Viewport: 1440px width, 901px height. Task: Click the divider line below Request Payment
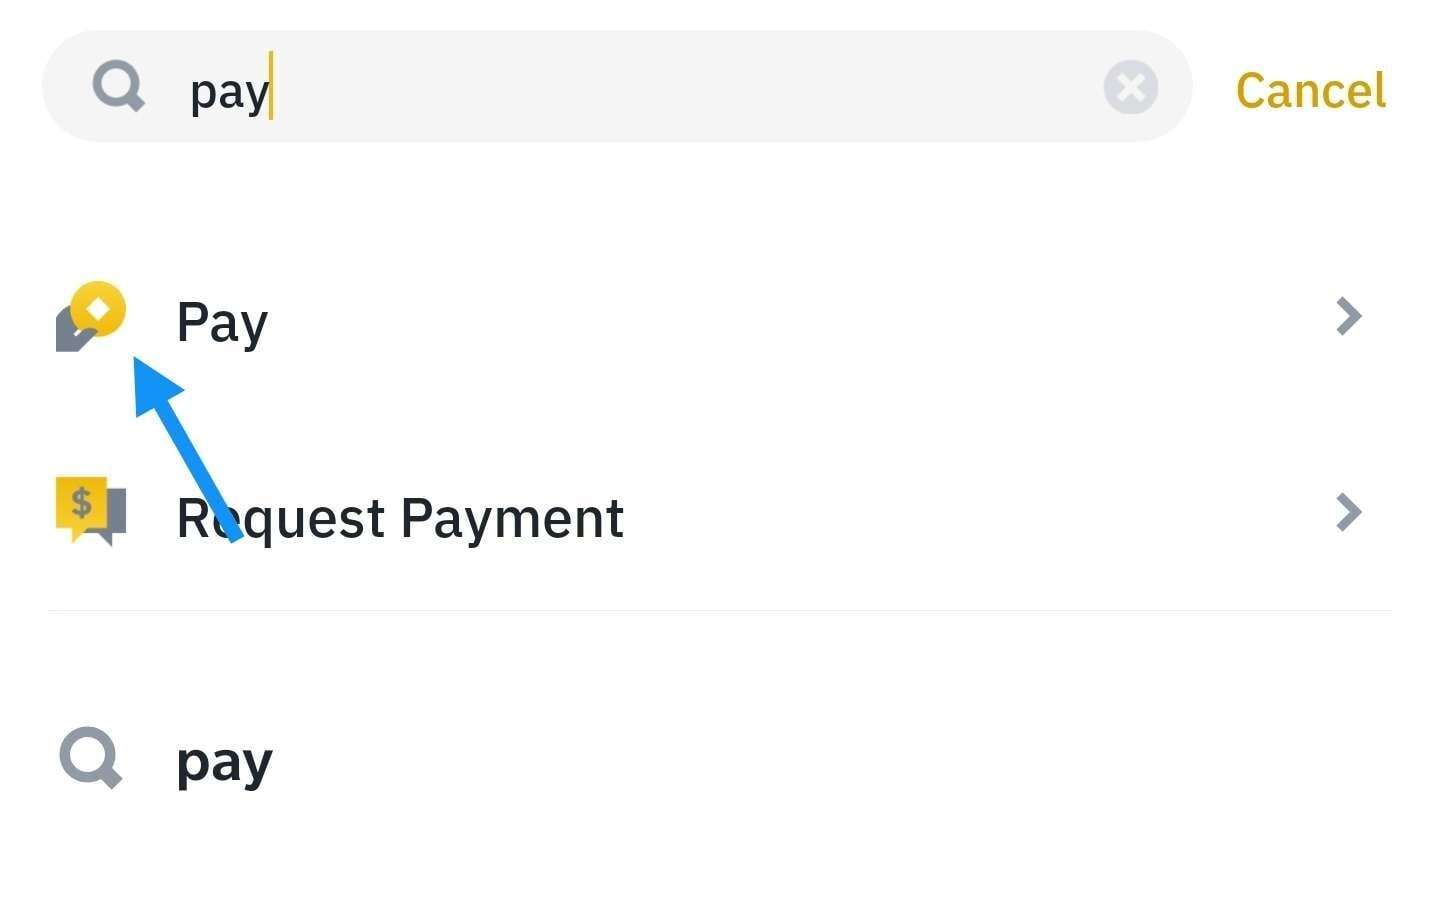coord(720,610)
